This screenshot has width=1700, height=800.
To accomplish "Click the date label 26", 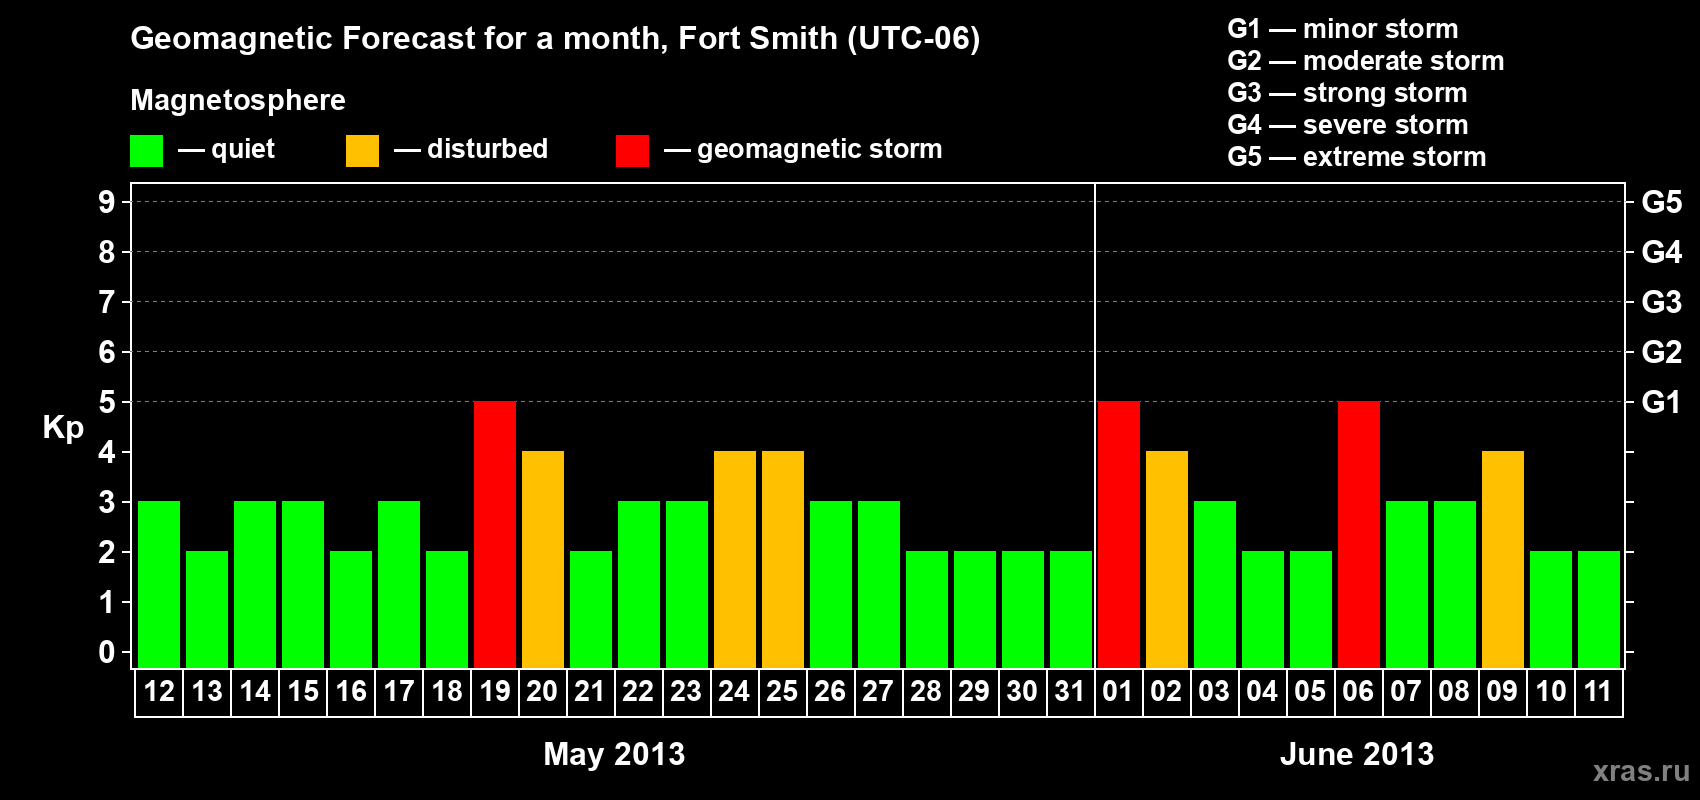I will 830,692.
